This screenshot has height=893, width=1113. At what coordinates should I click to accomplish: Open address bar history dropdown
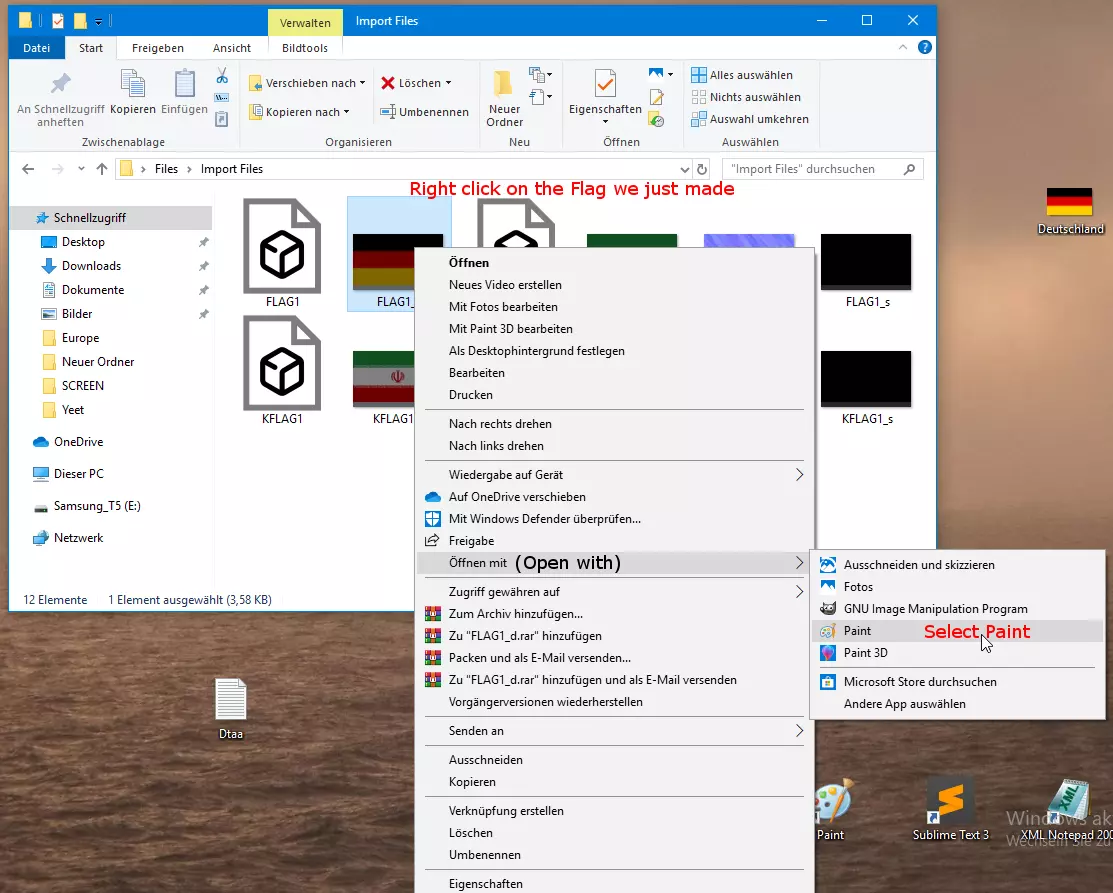(684, 169)
